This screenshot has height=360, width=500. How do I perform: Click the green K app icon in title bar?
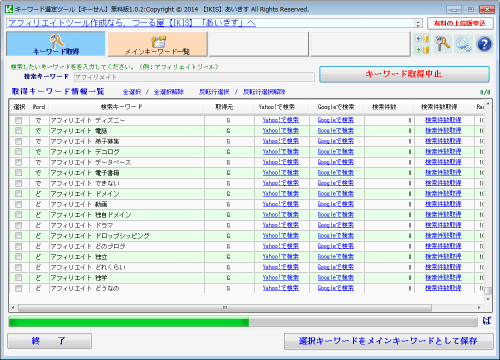pos(9,9)
